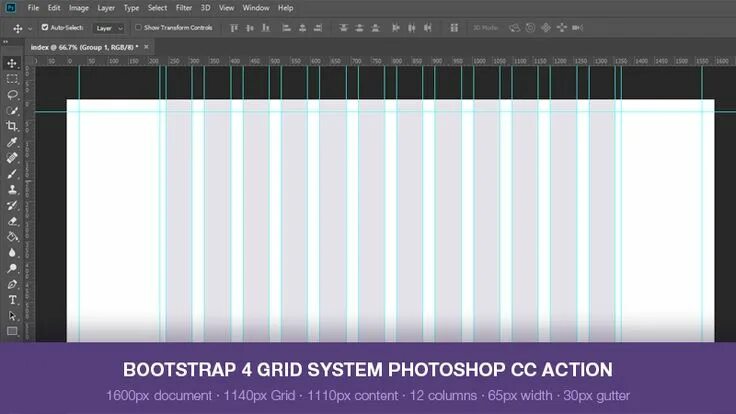Image resolution: width=736 pixels, height=414 pixels.
Task: Open the File menu
Action: coord(33,8)
